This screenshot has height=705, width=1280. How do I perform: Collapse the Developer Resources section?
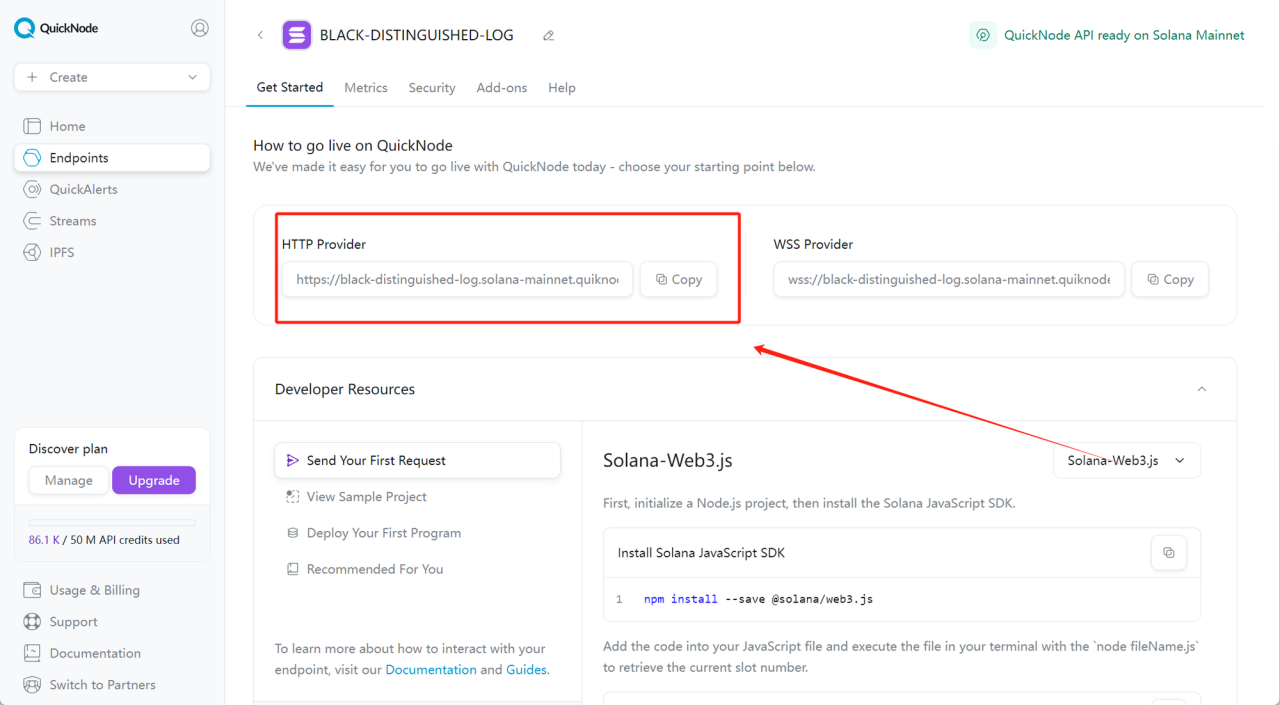tap(1202, 389)
